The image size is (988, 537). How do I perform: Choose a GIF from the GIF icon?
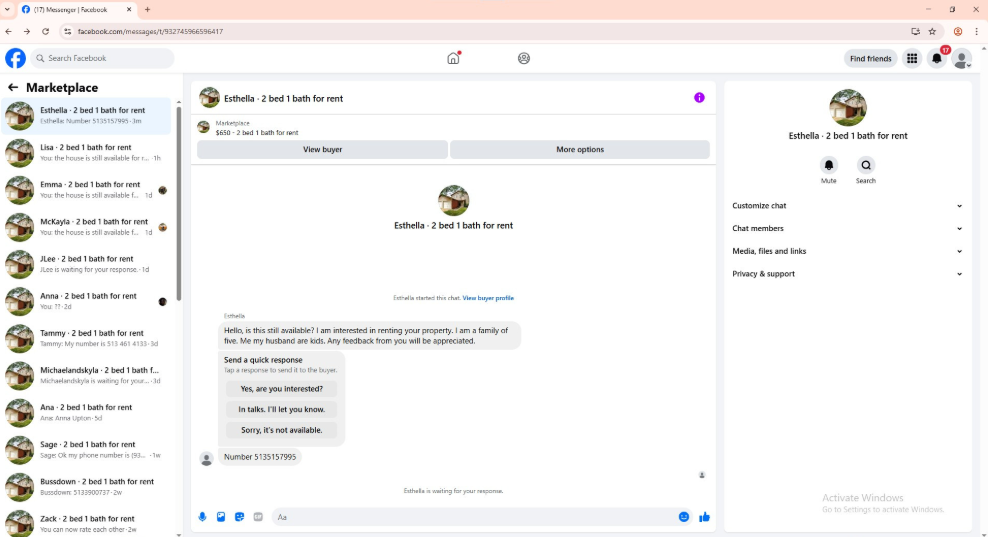point(258,517)
